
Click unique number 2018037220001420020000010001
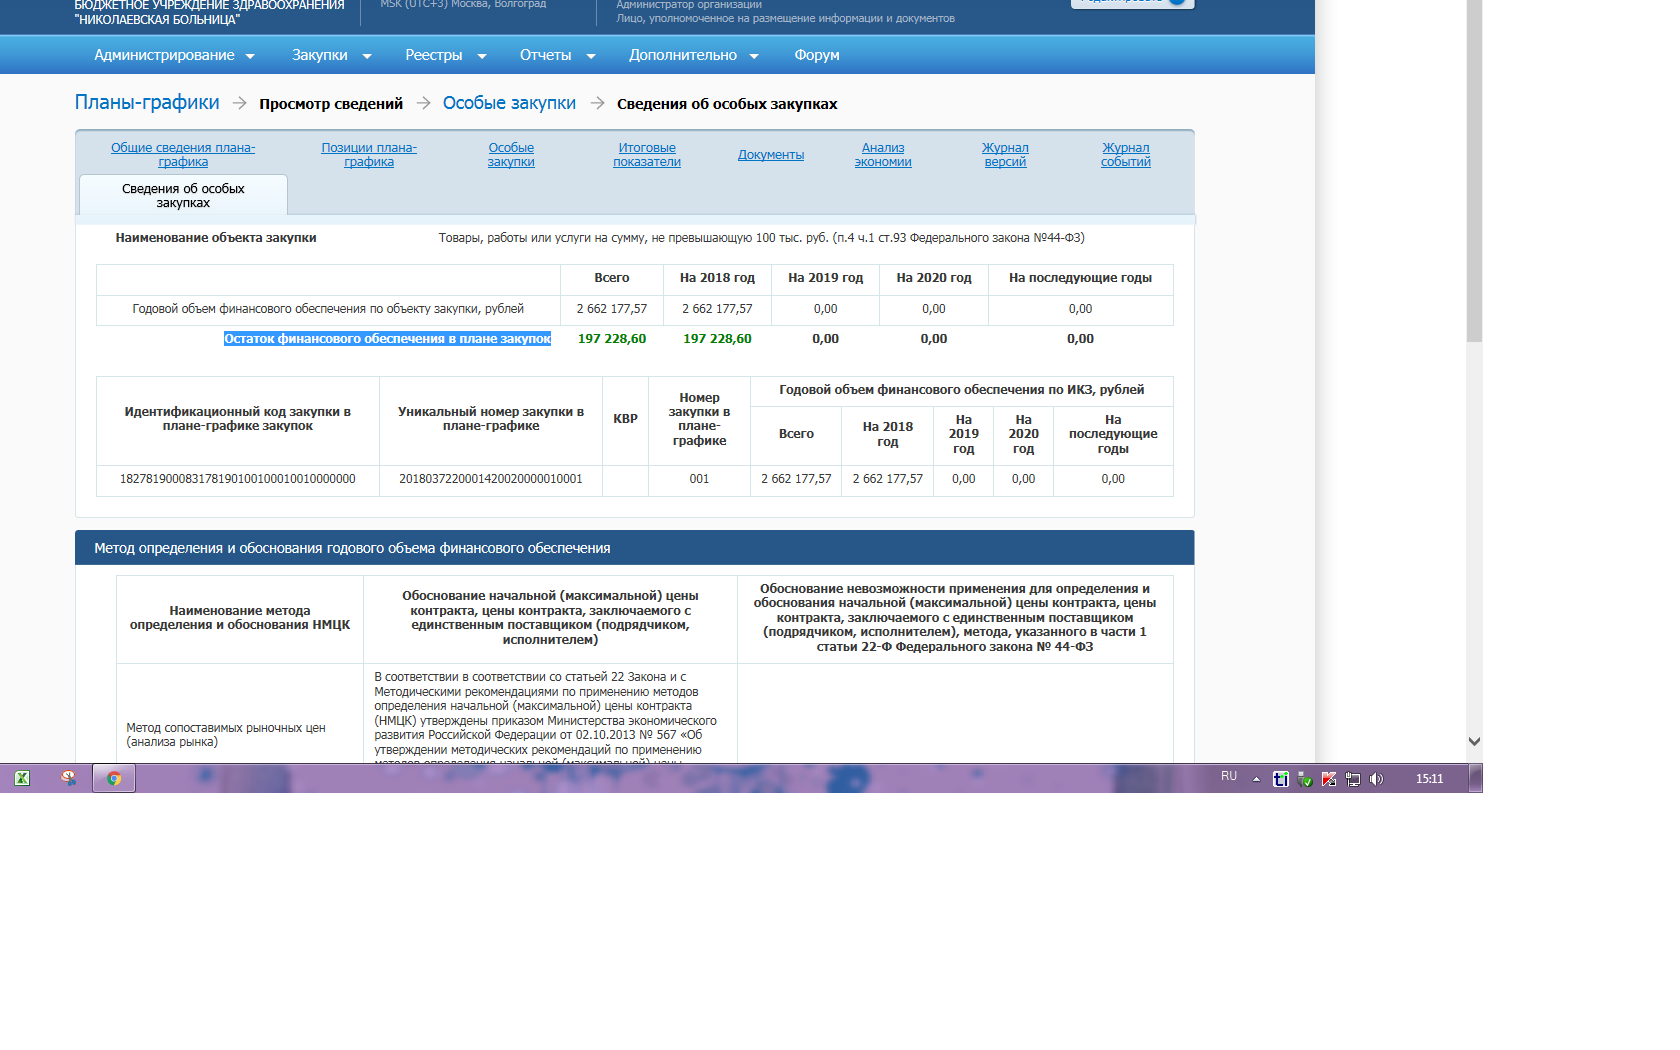coord(491,479)
